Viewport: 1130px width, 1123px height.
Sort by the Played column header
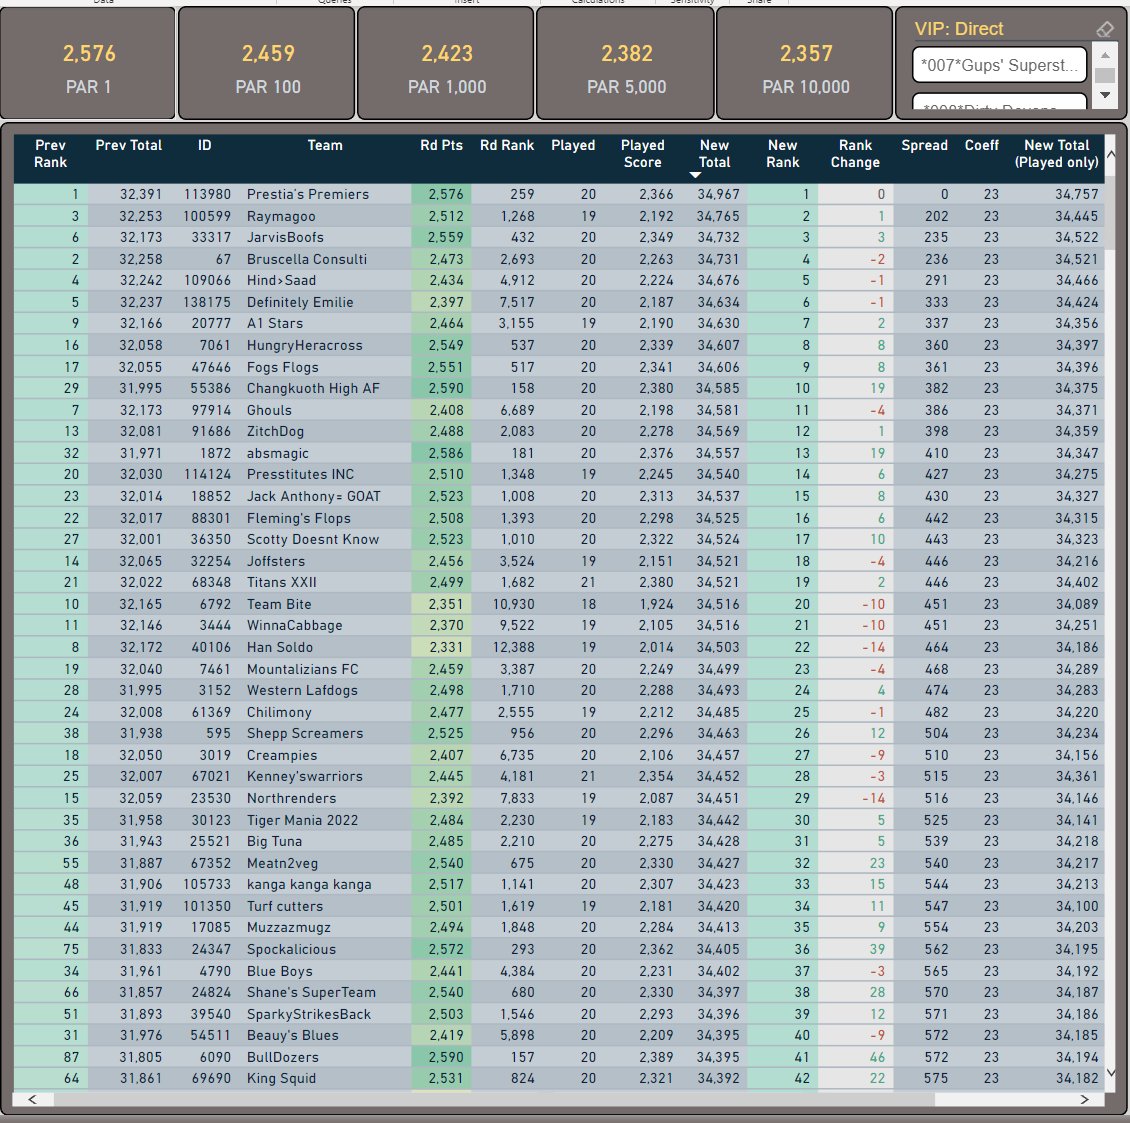click(x=573, y=145)
